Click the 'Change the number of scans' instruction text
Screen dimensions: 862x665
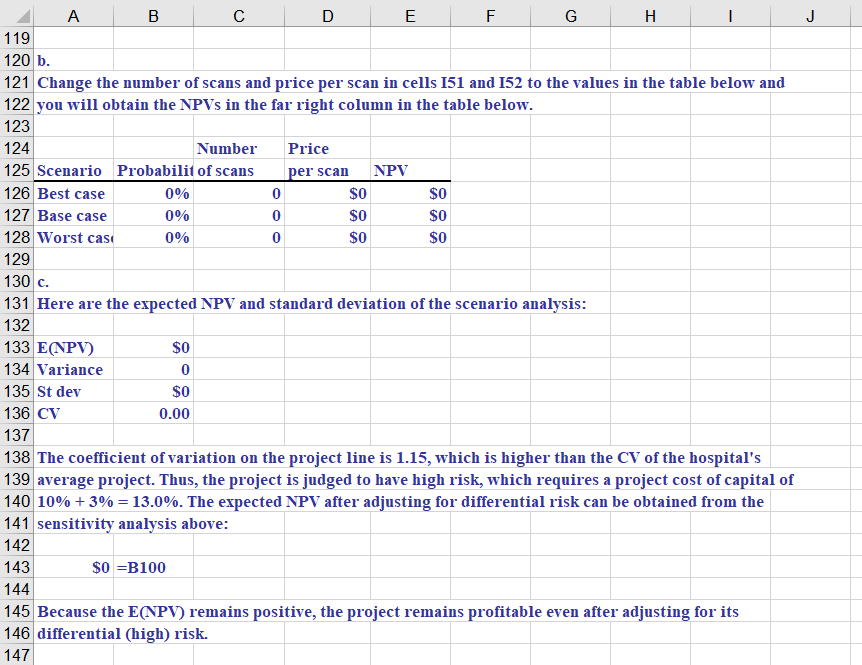411,82
